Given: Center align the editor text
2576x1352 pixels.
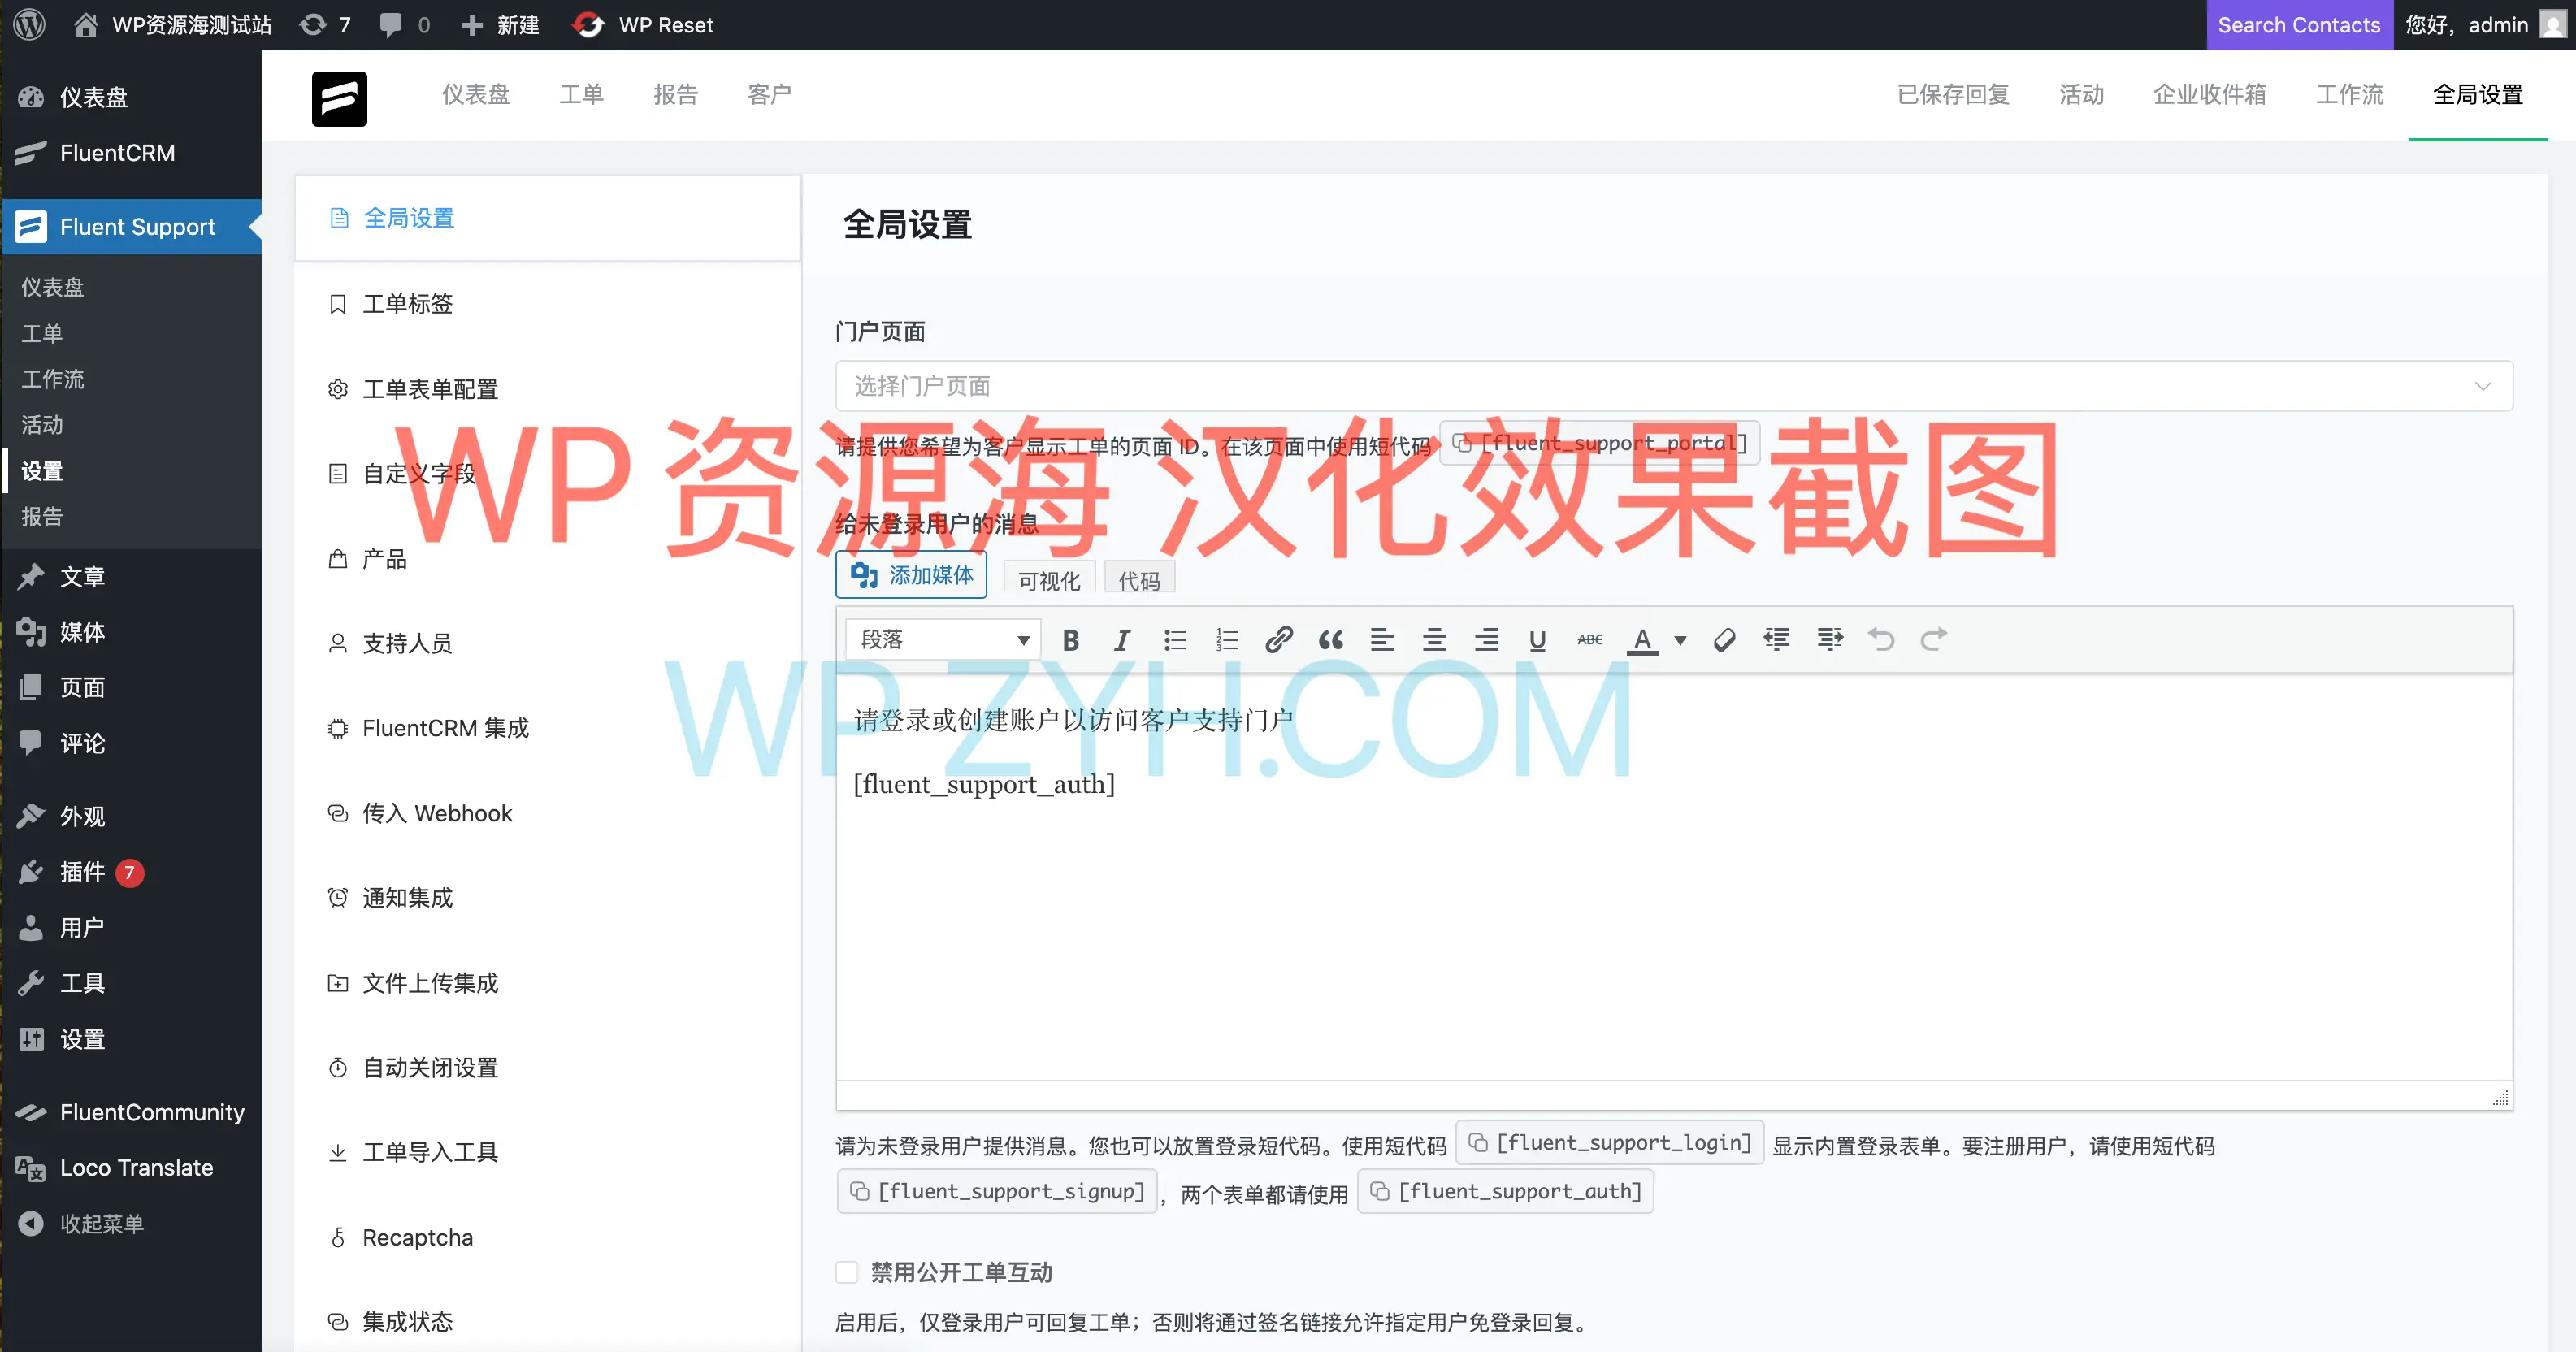Looking at the screenshot, I should coord(1434,640).
